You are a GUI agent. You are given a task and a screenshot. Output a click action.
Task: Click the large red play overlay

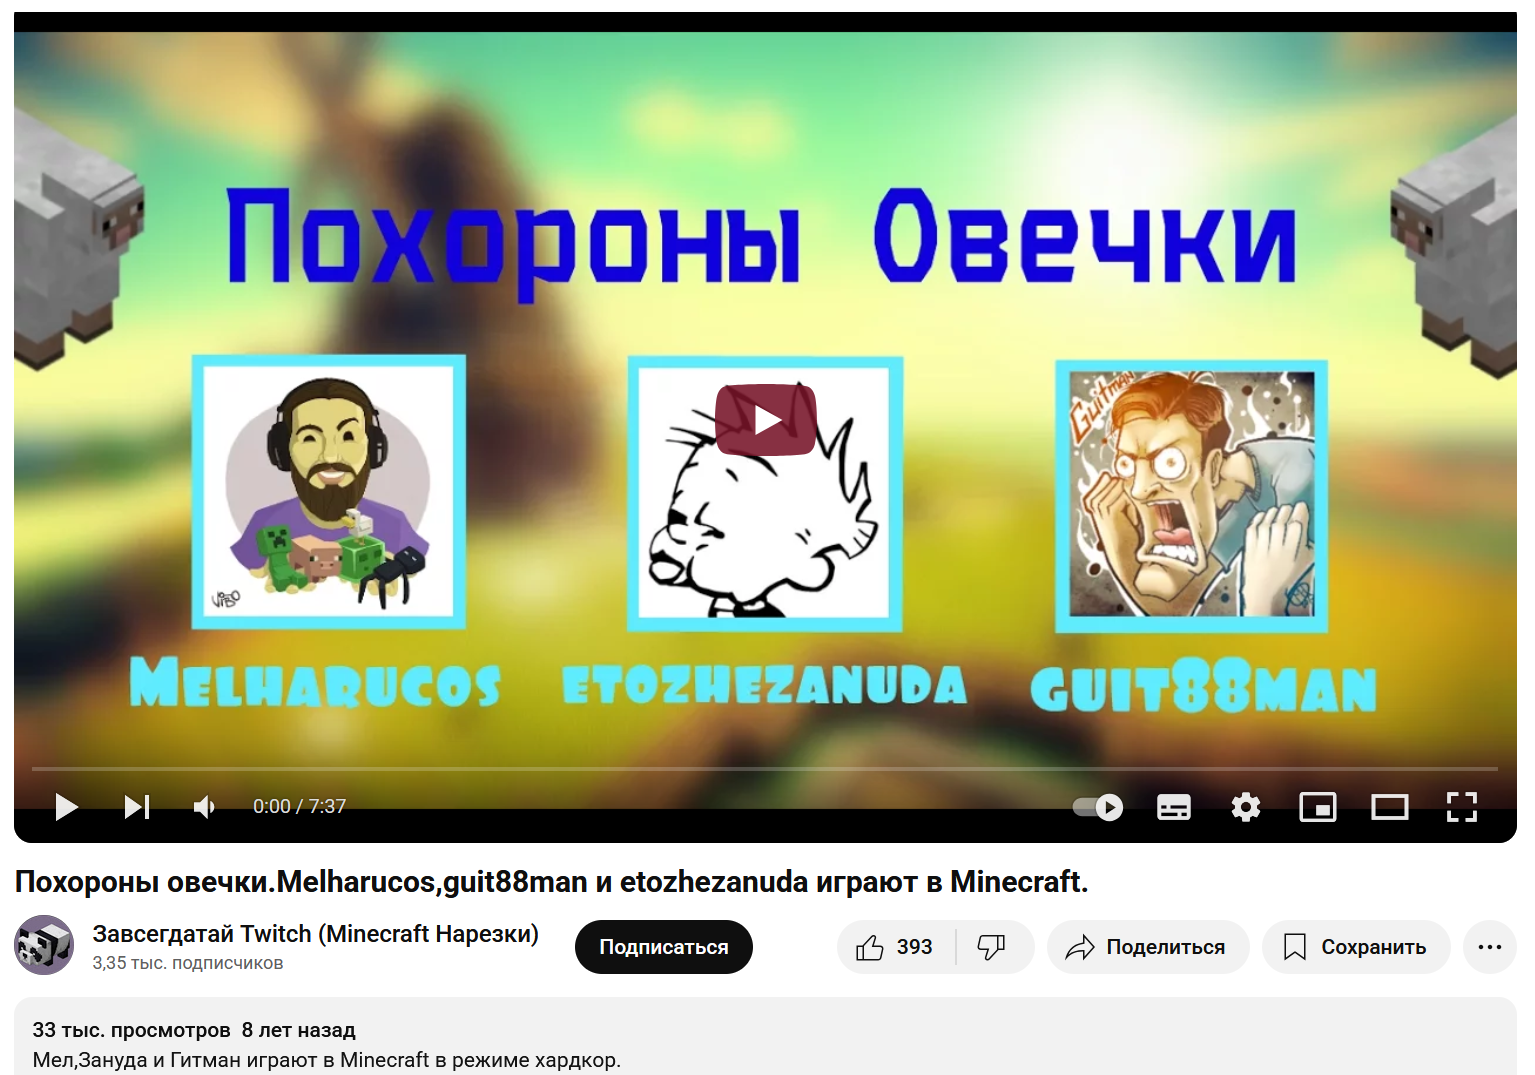[766, 420]
